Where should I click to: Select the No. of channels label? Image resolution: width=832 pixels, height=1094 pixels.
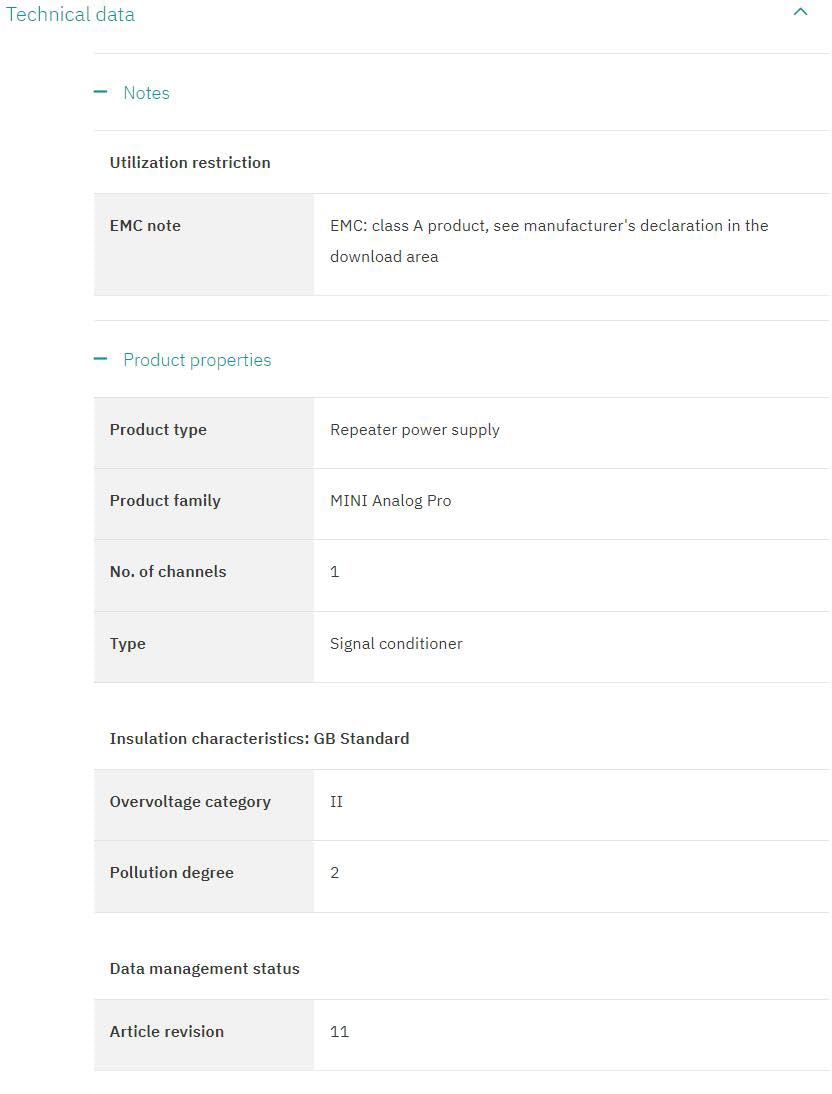click(168, 572)
